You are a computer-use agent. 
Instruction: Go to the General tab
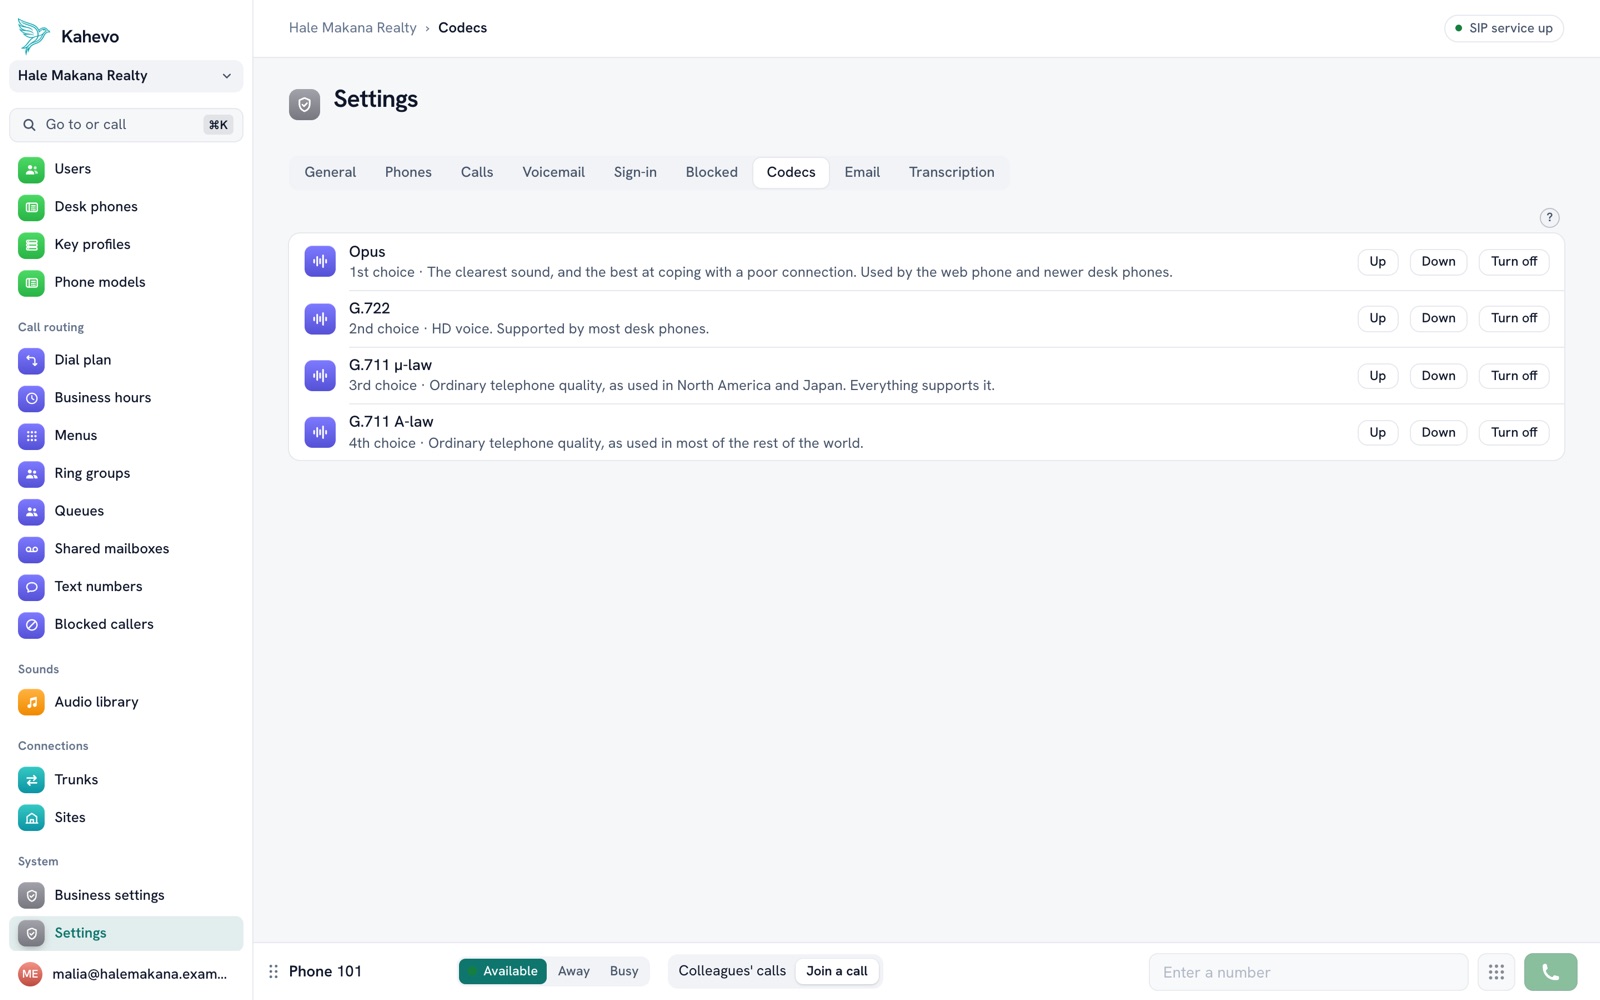click(x=330, y=172)
